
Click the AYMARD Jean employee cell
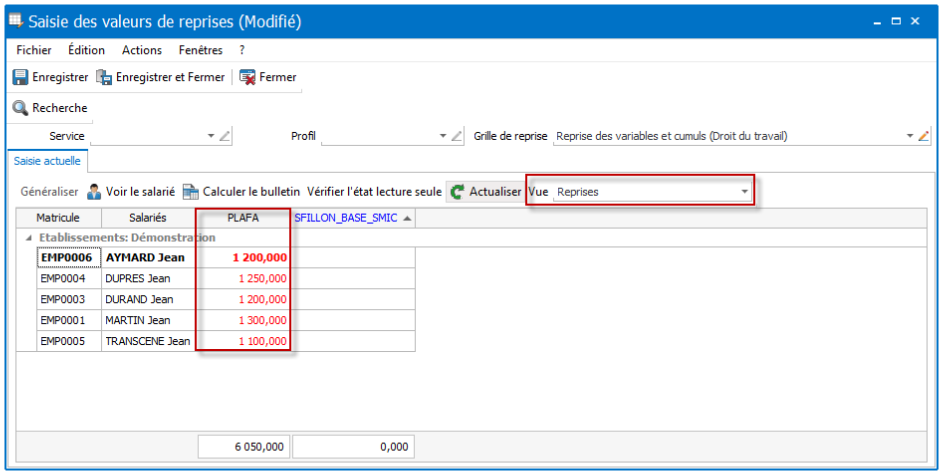click(x=149, y=258)
